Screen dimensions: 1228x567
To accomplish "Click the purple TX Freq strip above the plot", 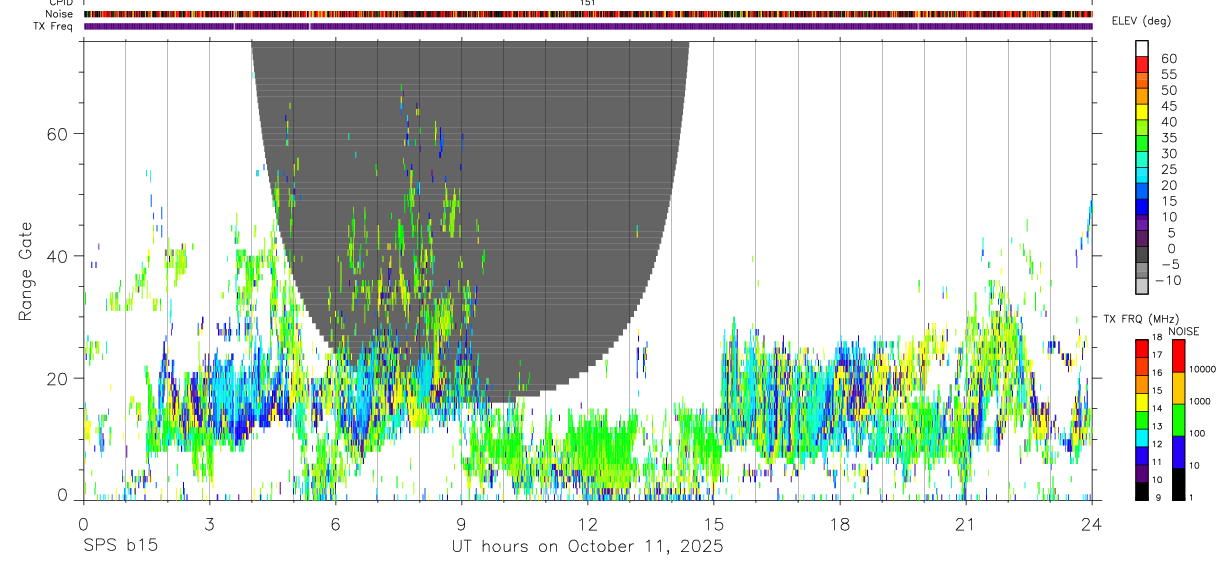I will 588,26.
